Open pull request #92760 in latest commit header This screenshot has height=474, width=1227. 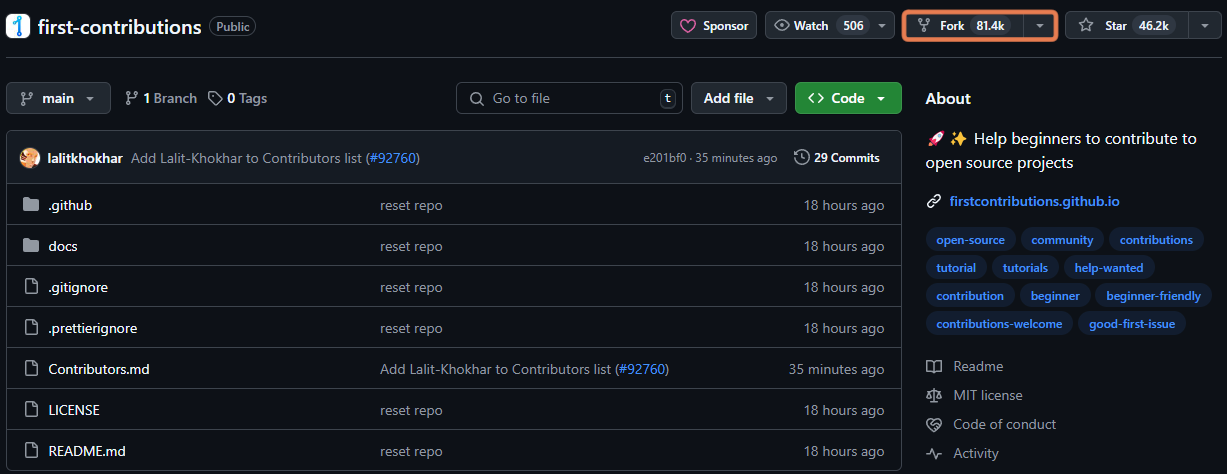point(393,158)
